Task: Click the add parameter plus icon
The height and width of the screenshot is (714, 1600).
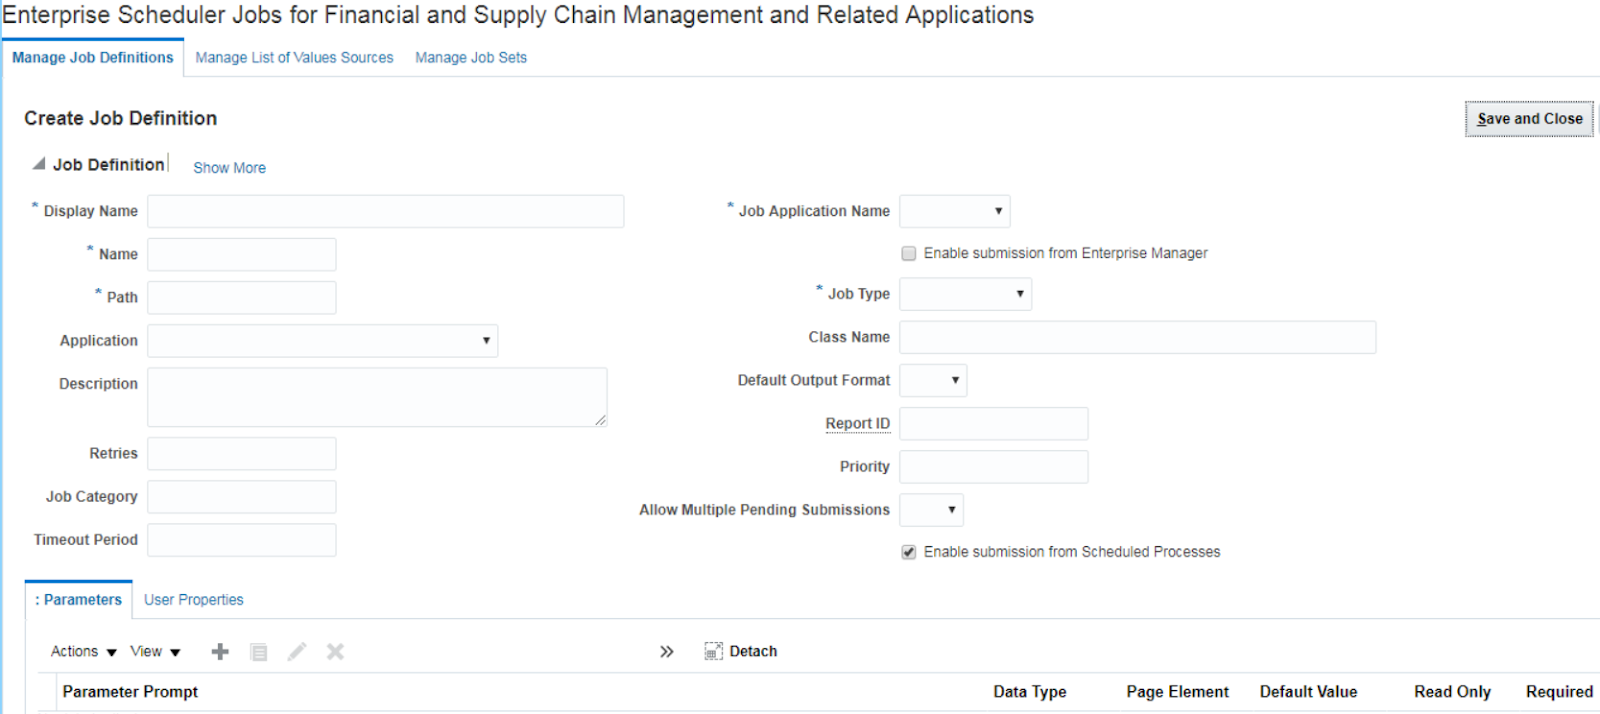Action: (x=220, y=652)
